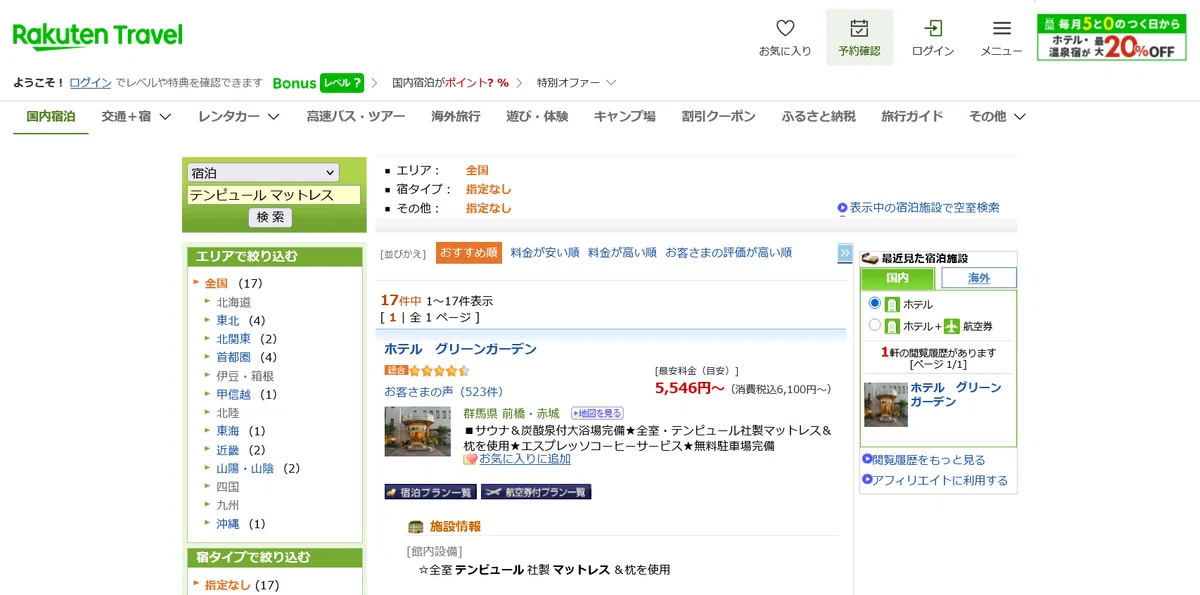Select 指定なし in 宿タイプ filter

(228, 585)
